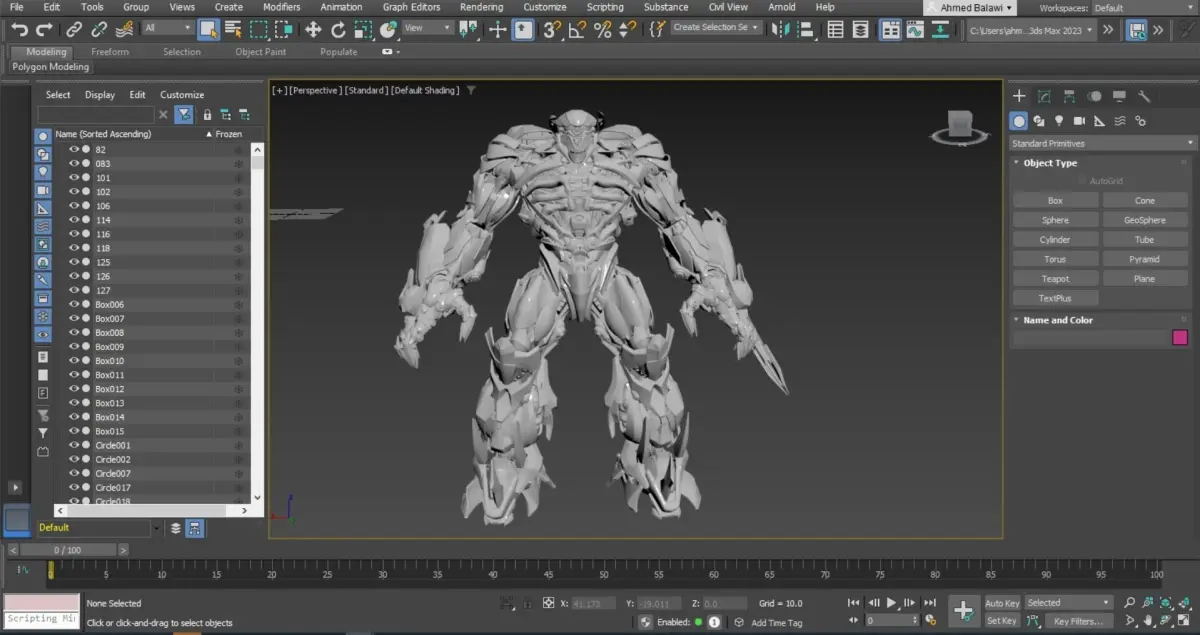Screen dimensions: 1200x635
Task: Collapse the Object Type rollout
Action: (x=1050, y=163)
